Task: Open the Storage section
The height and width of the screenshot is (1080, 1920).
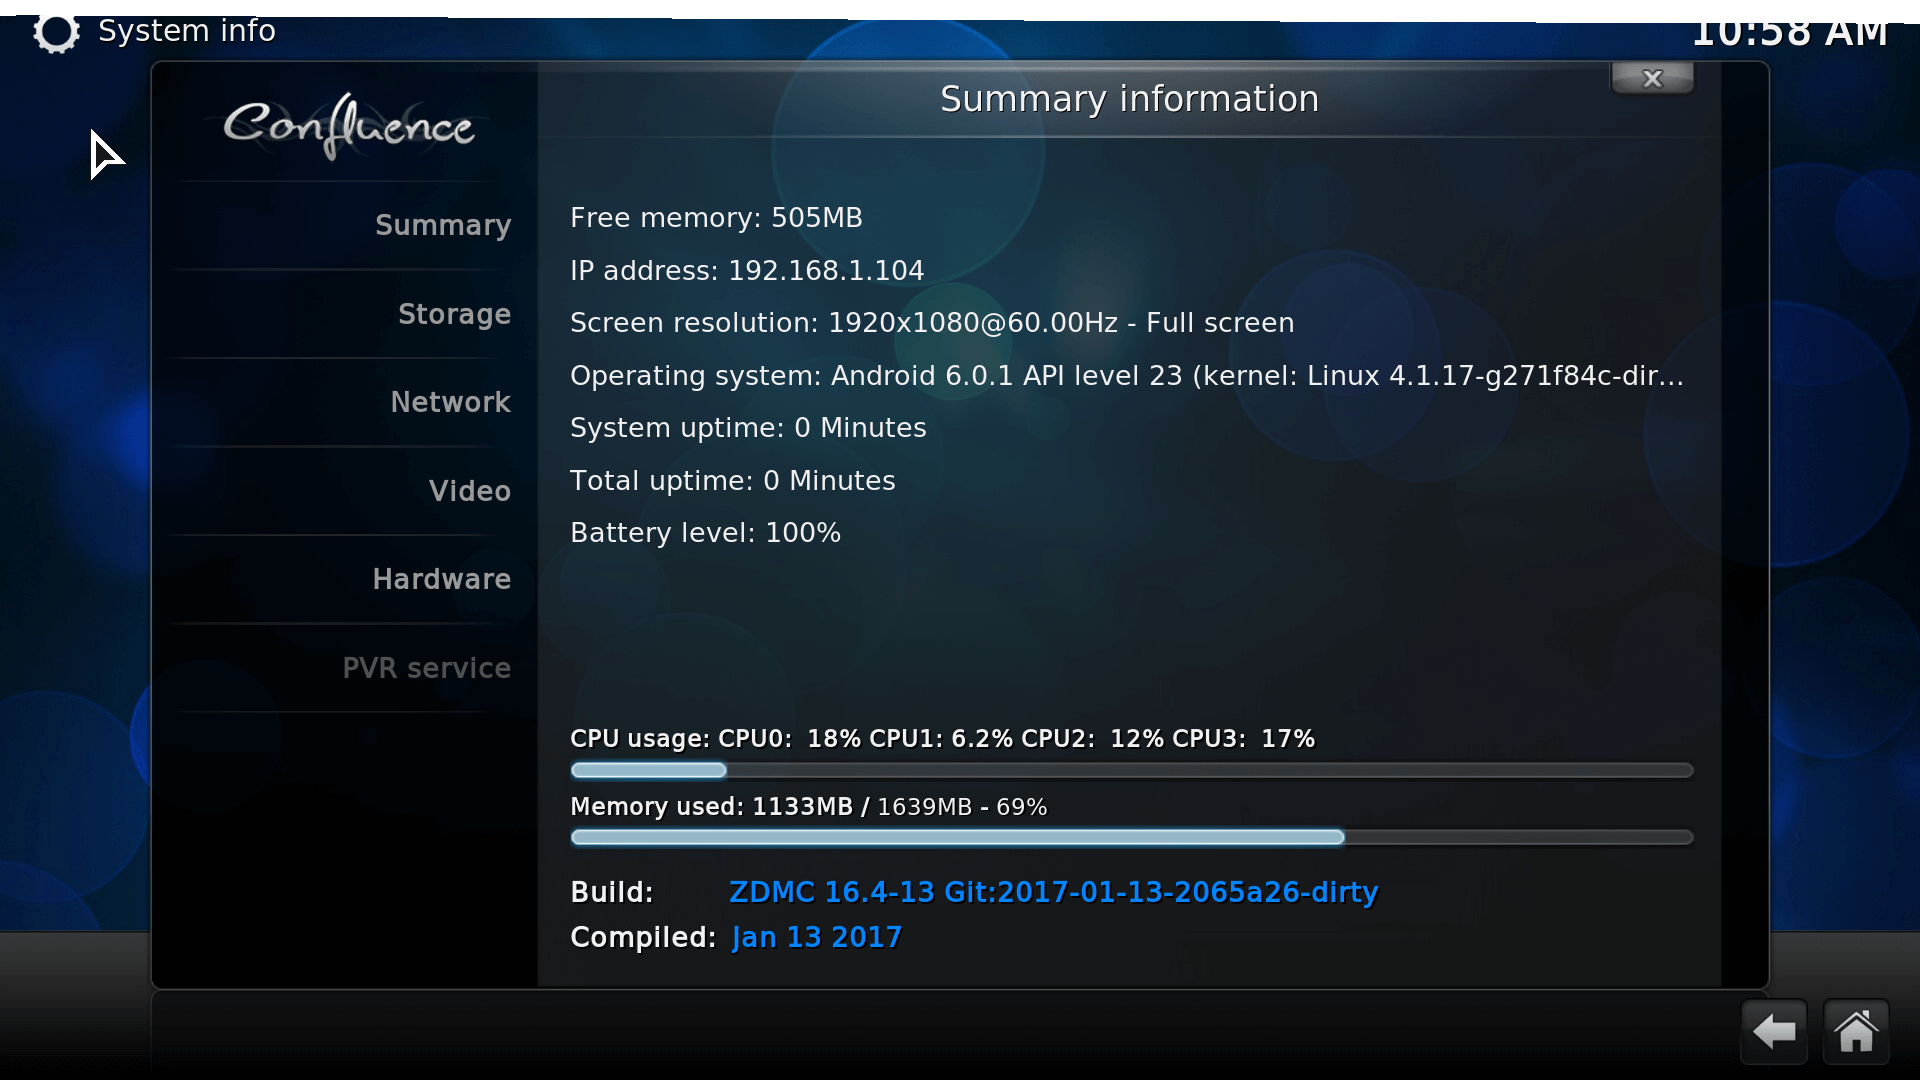Action: pyautogui.click(x=454, y=314)
